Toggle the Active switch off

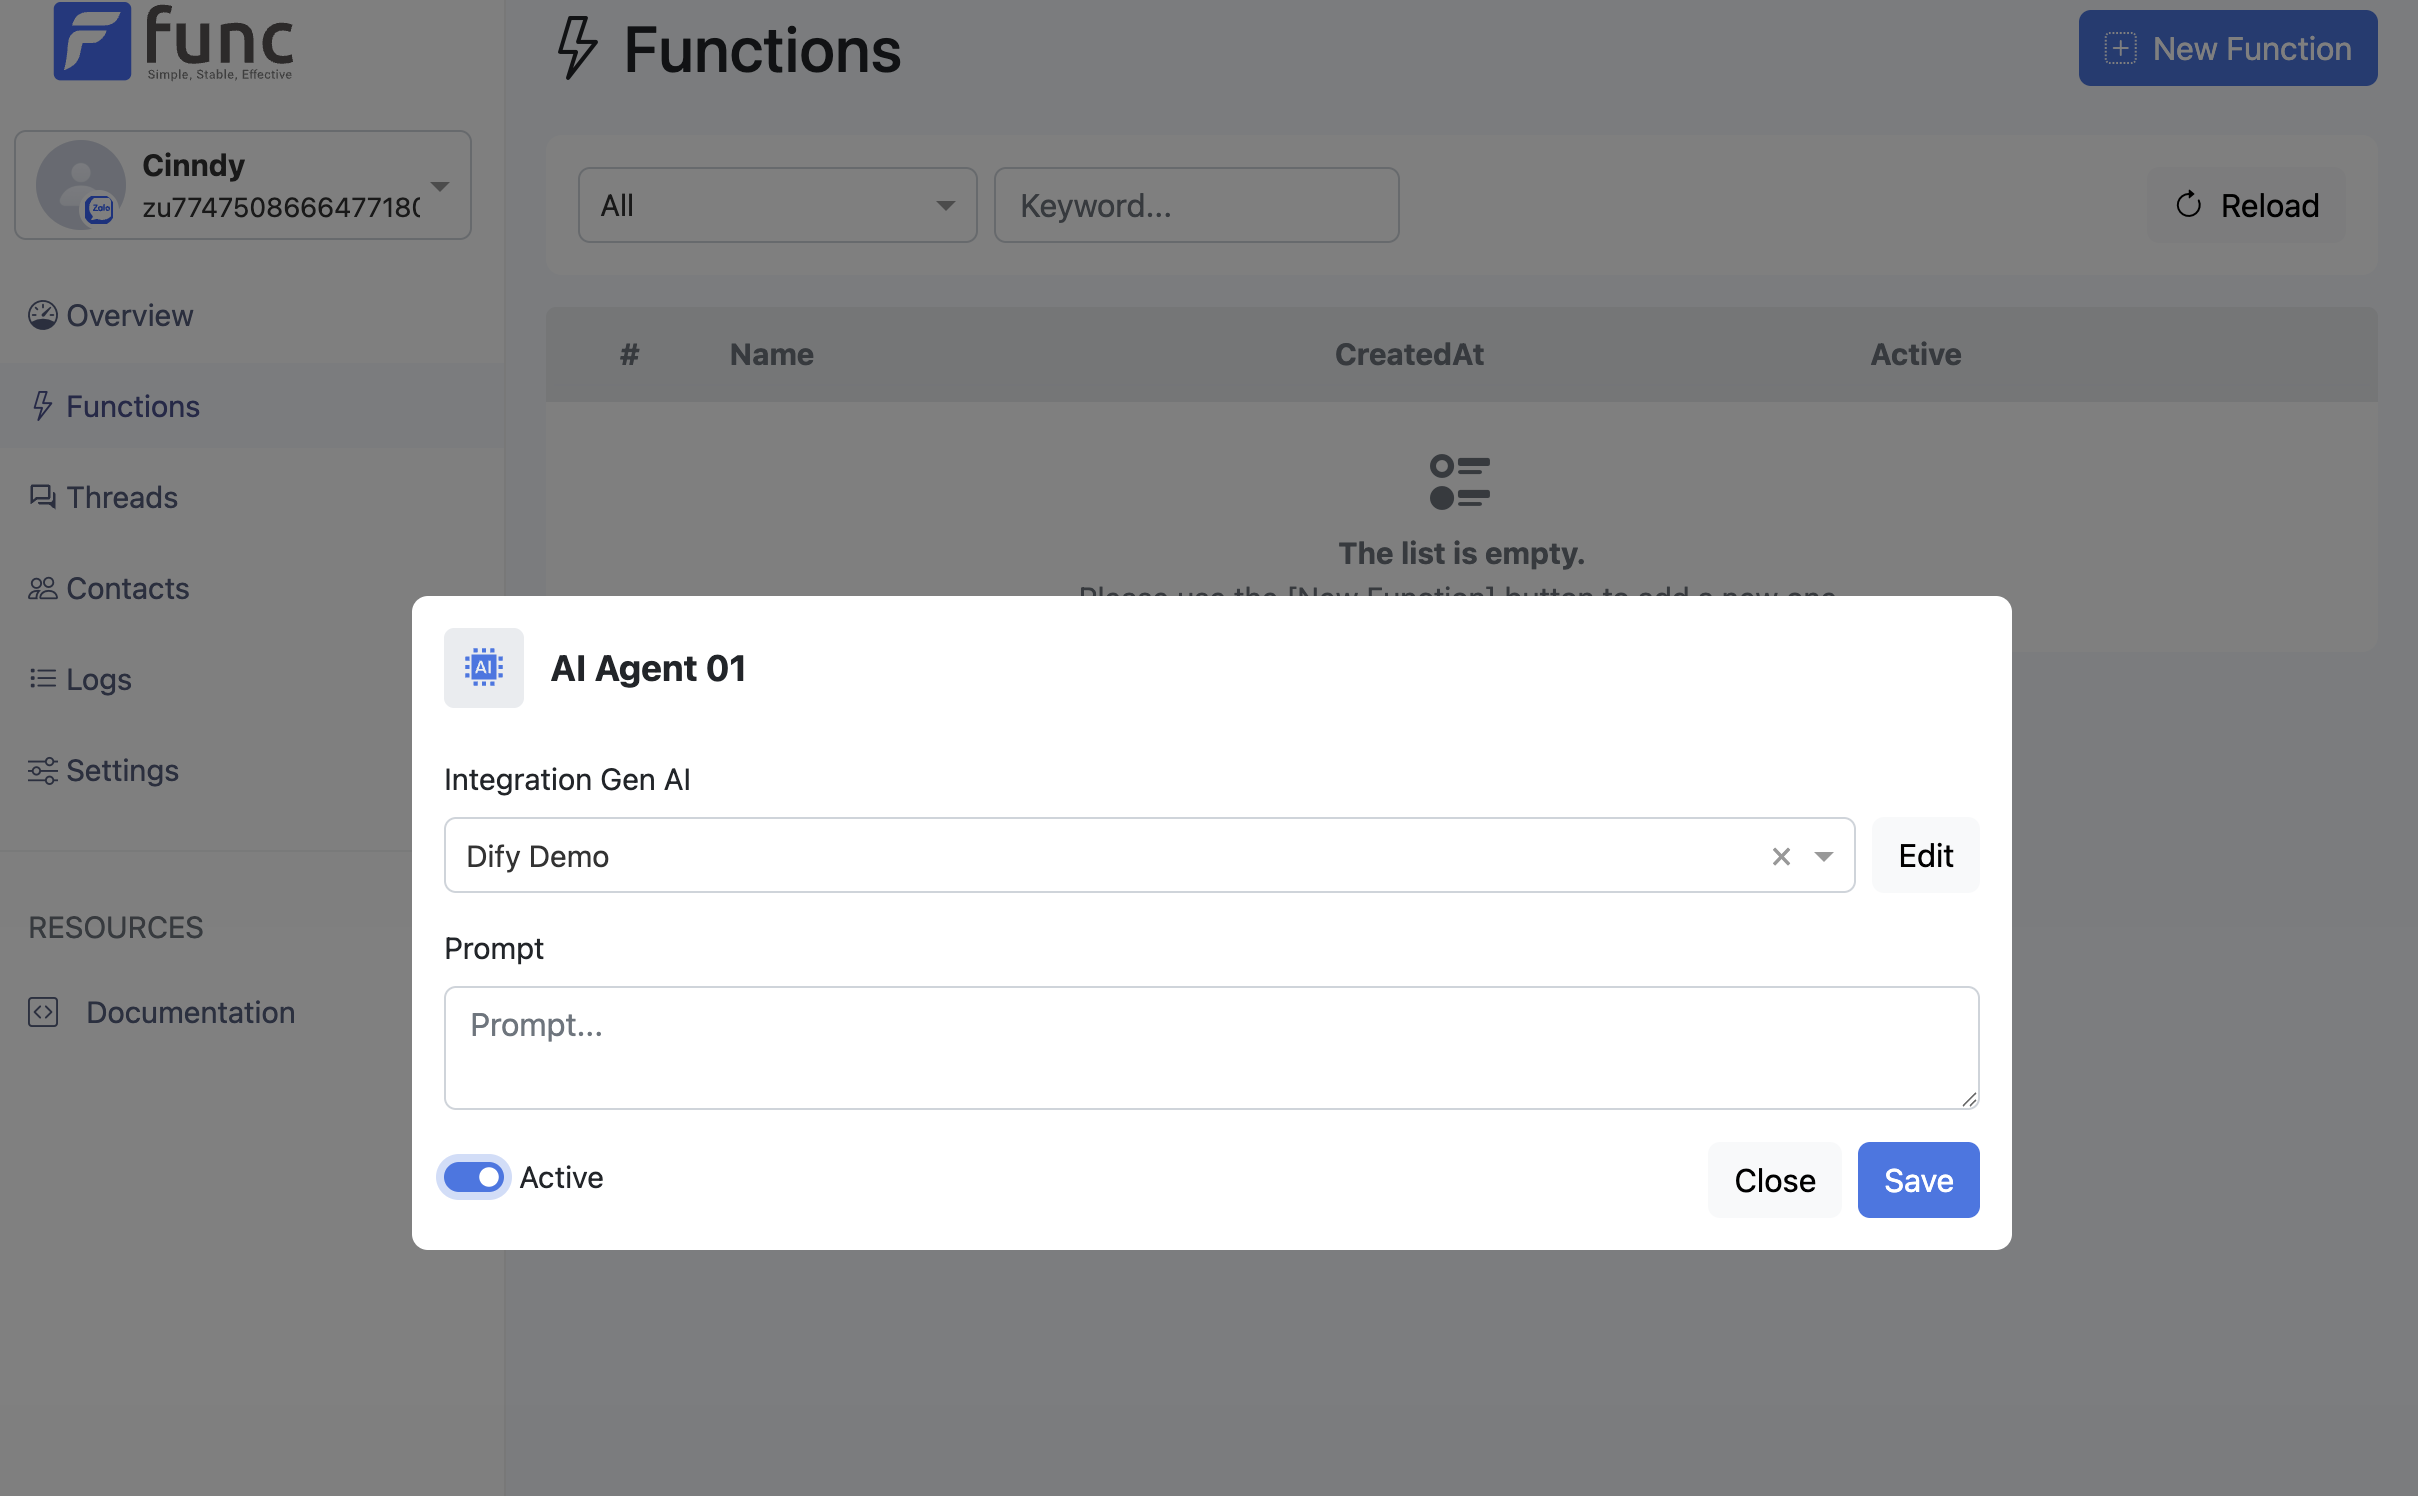pos(473,1177)
